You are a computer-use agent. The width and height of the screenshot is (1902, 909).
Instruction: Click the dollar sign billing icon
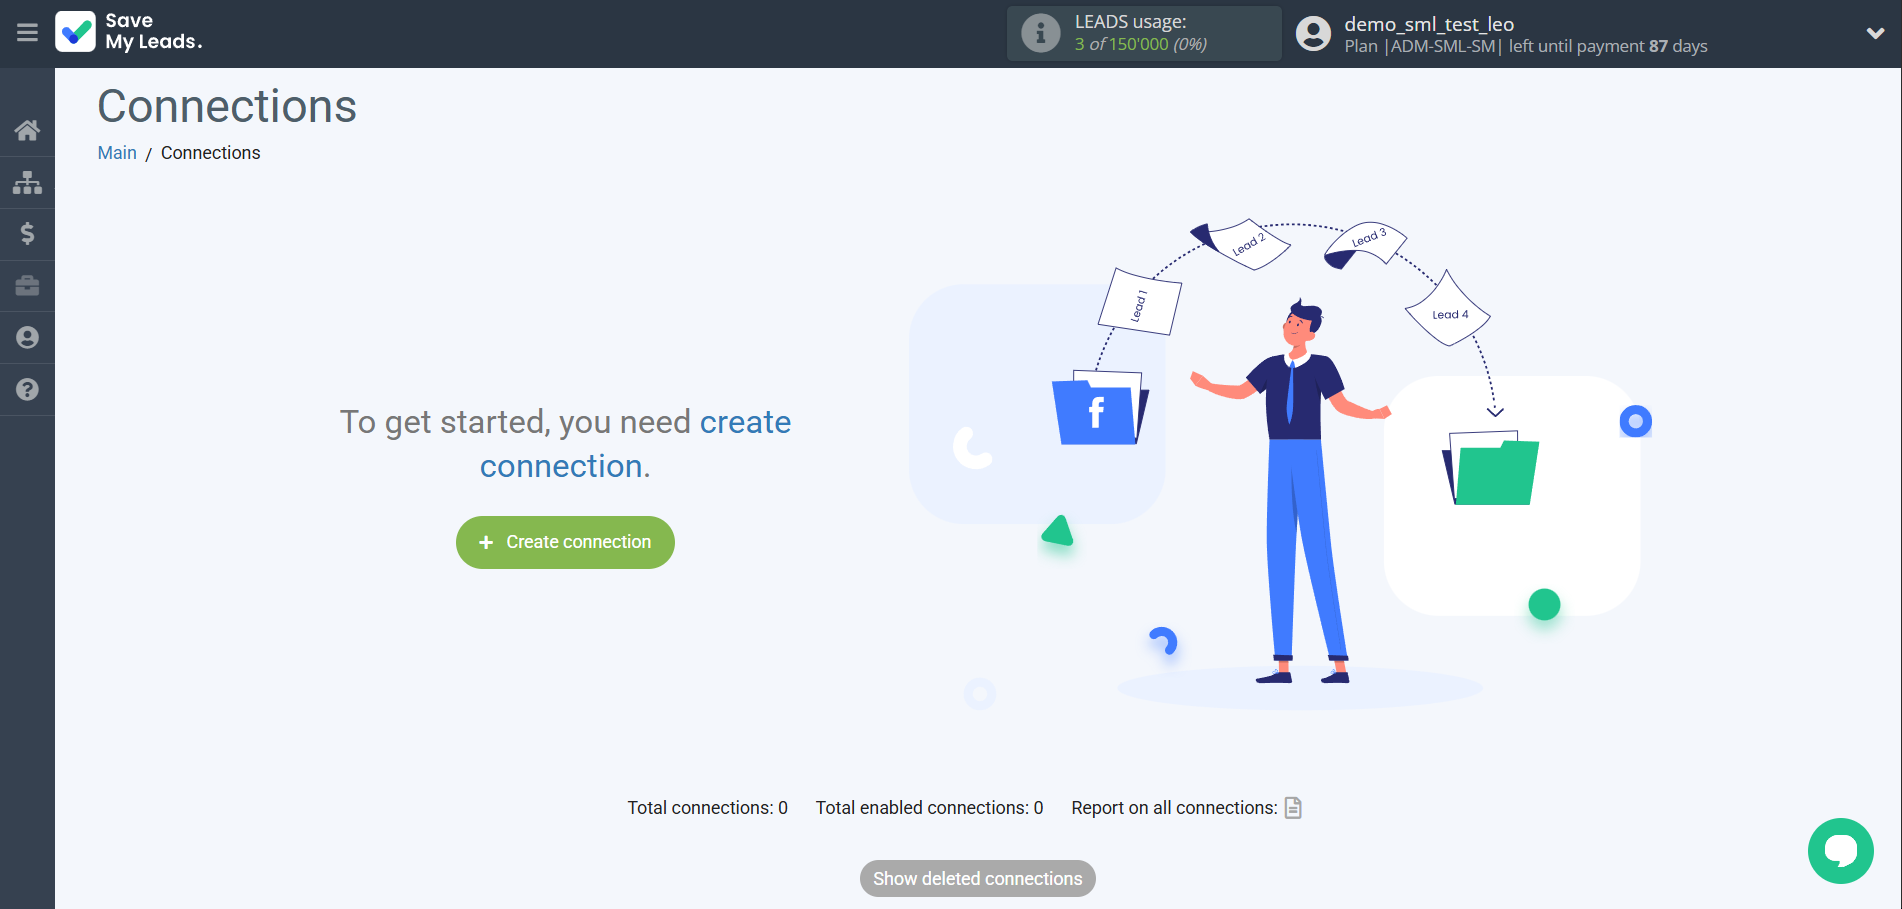click(27, 234)
